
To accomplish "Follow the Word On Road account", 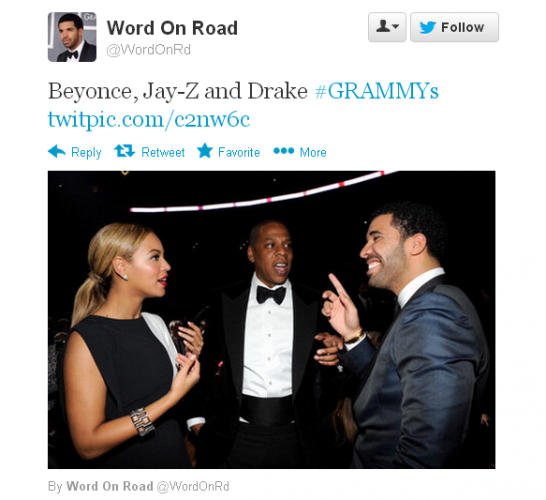I will point(454,27).
